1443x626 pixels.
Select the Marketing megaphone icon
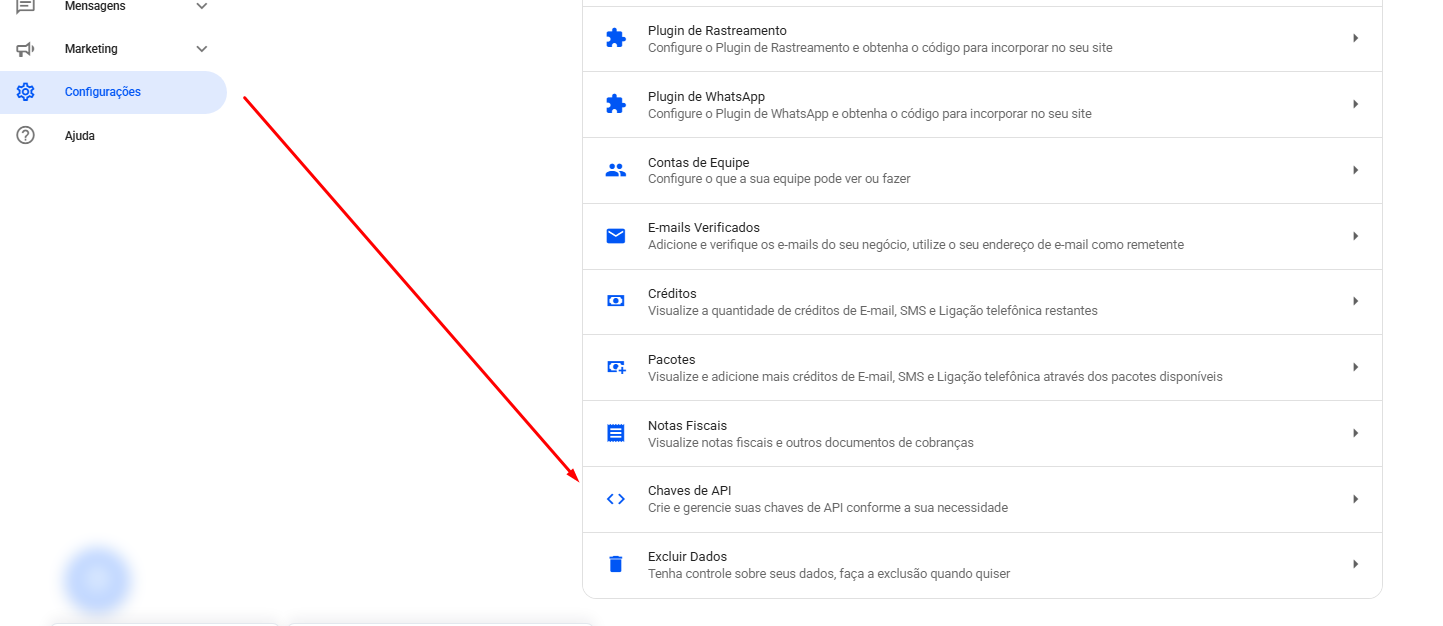click(x=26, y=49)
